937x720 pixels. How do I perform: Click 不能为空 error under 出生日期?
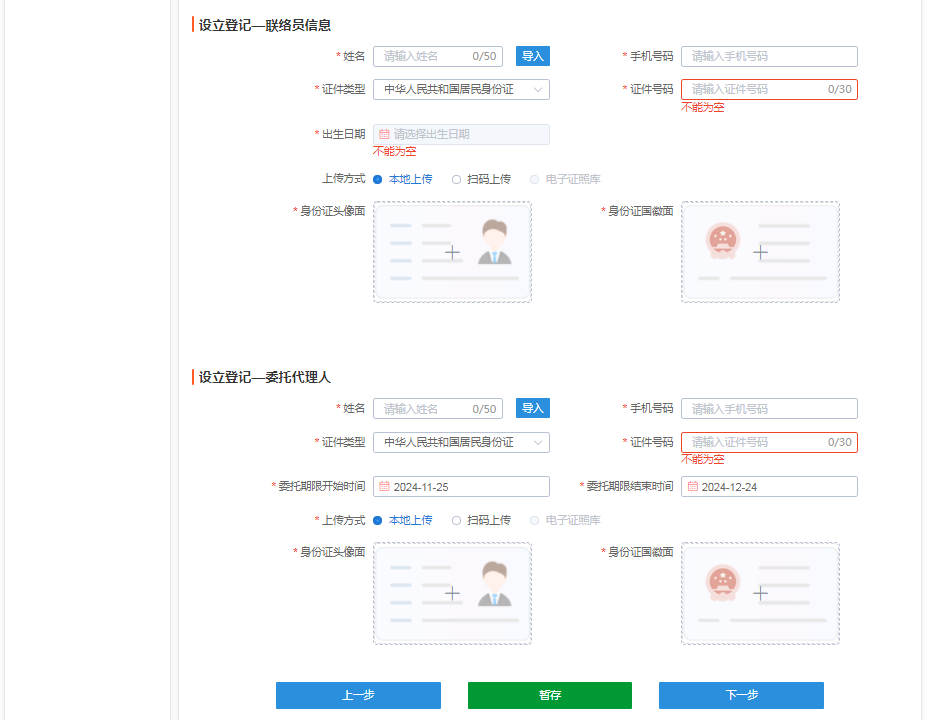coord(394,152)
